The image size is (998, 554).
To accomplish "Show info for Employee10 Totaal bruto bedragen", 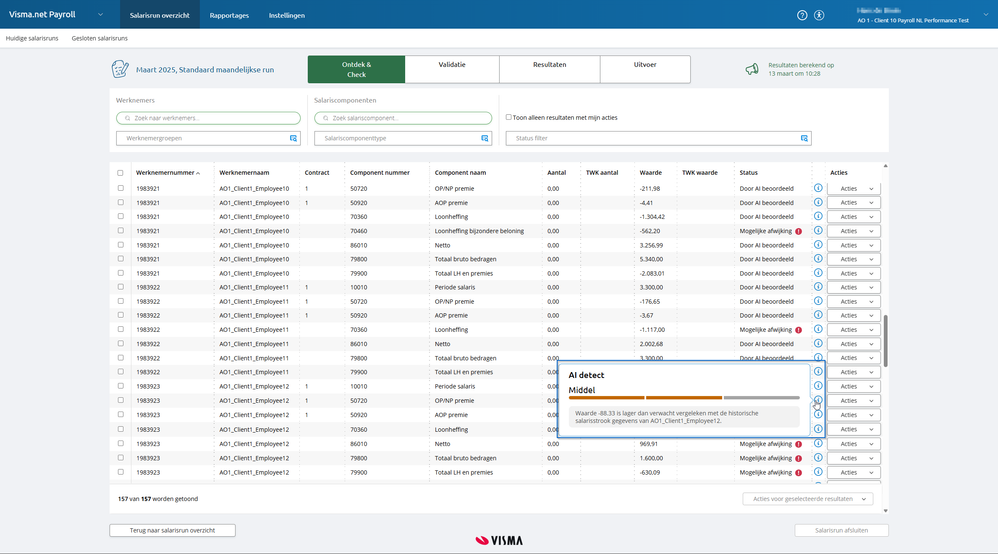I will click(818, 259).
